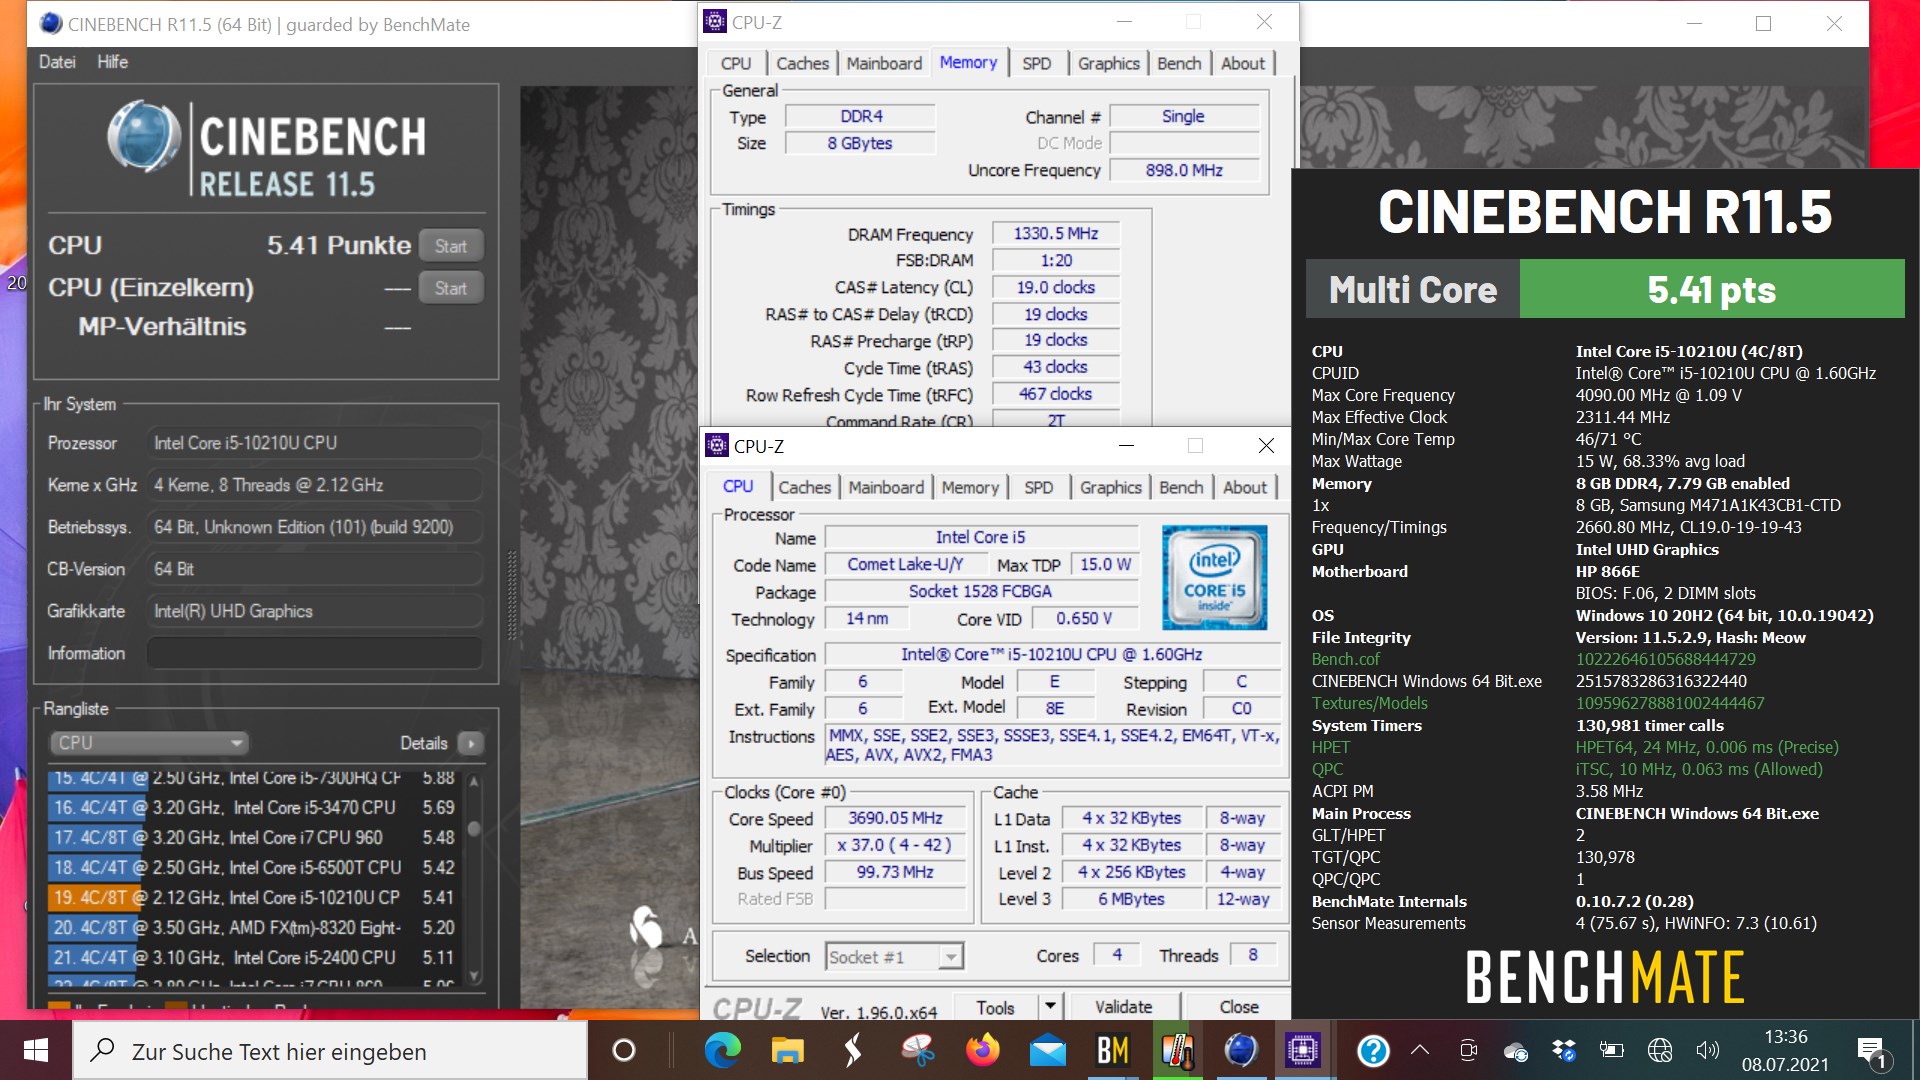Switch to Caches tab in upper CPU-Z
This screenshot has height=1080, width=1920.
tap(802, 63)
